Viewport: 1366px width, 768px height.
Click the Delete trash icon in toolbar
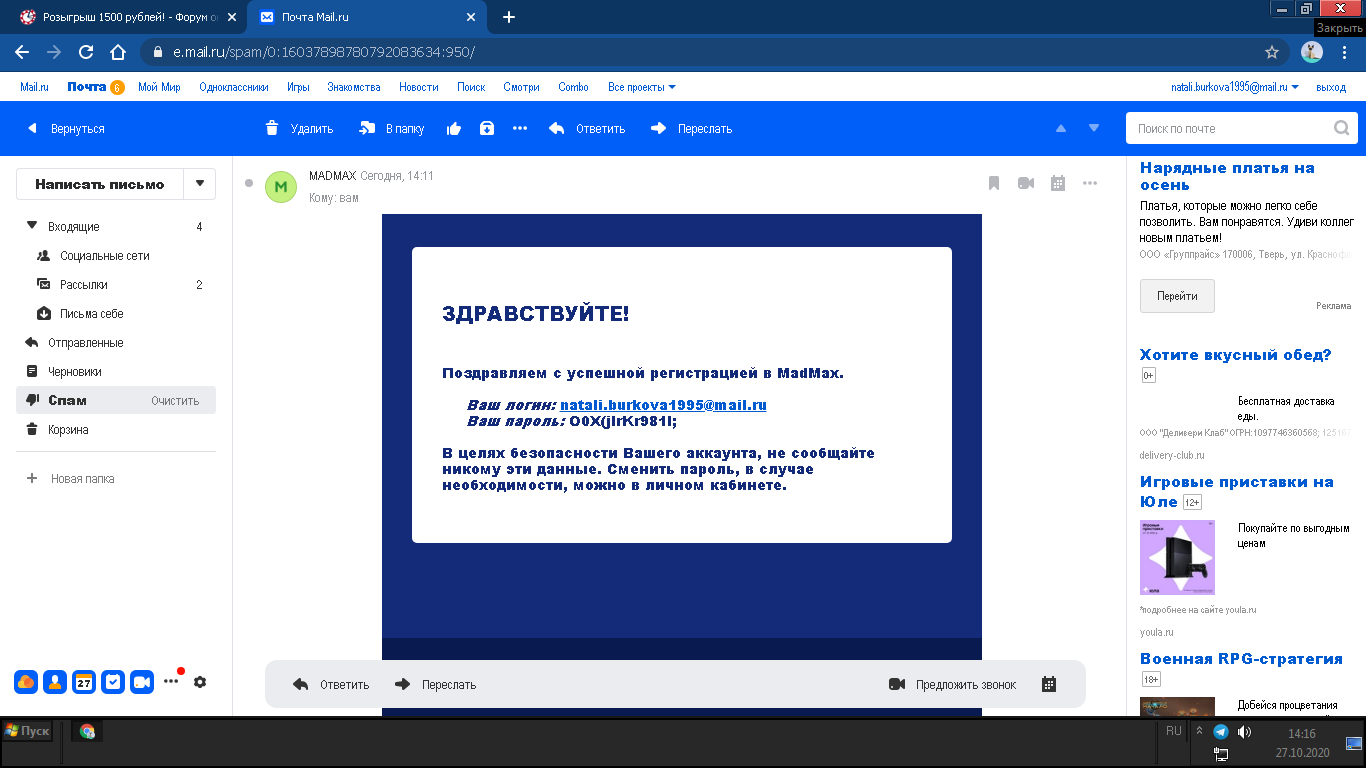click(272, 128)
